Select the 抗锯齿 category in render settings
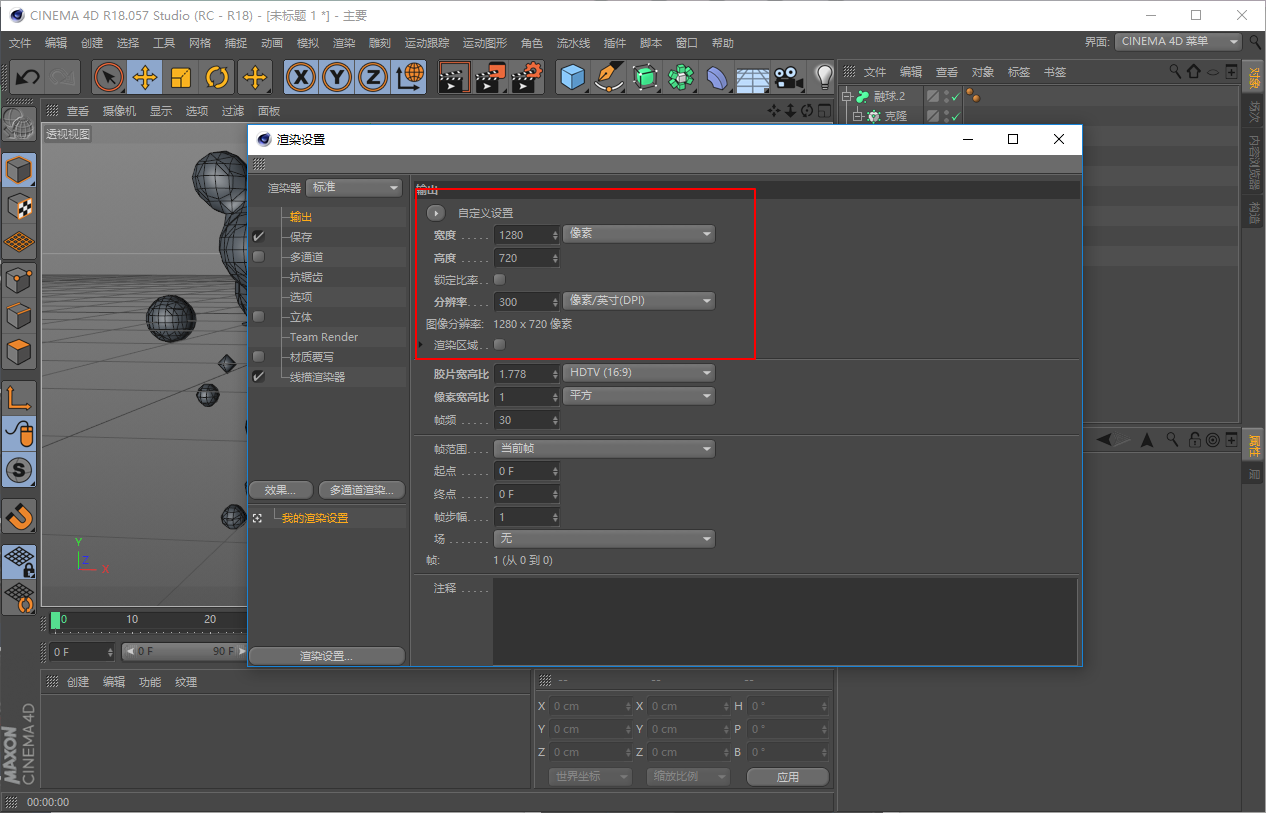 [307, 277]
